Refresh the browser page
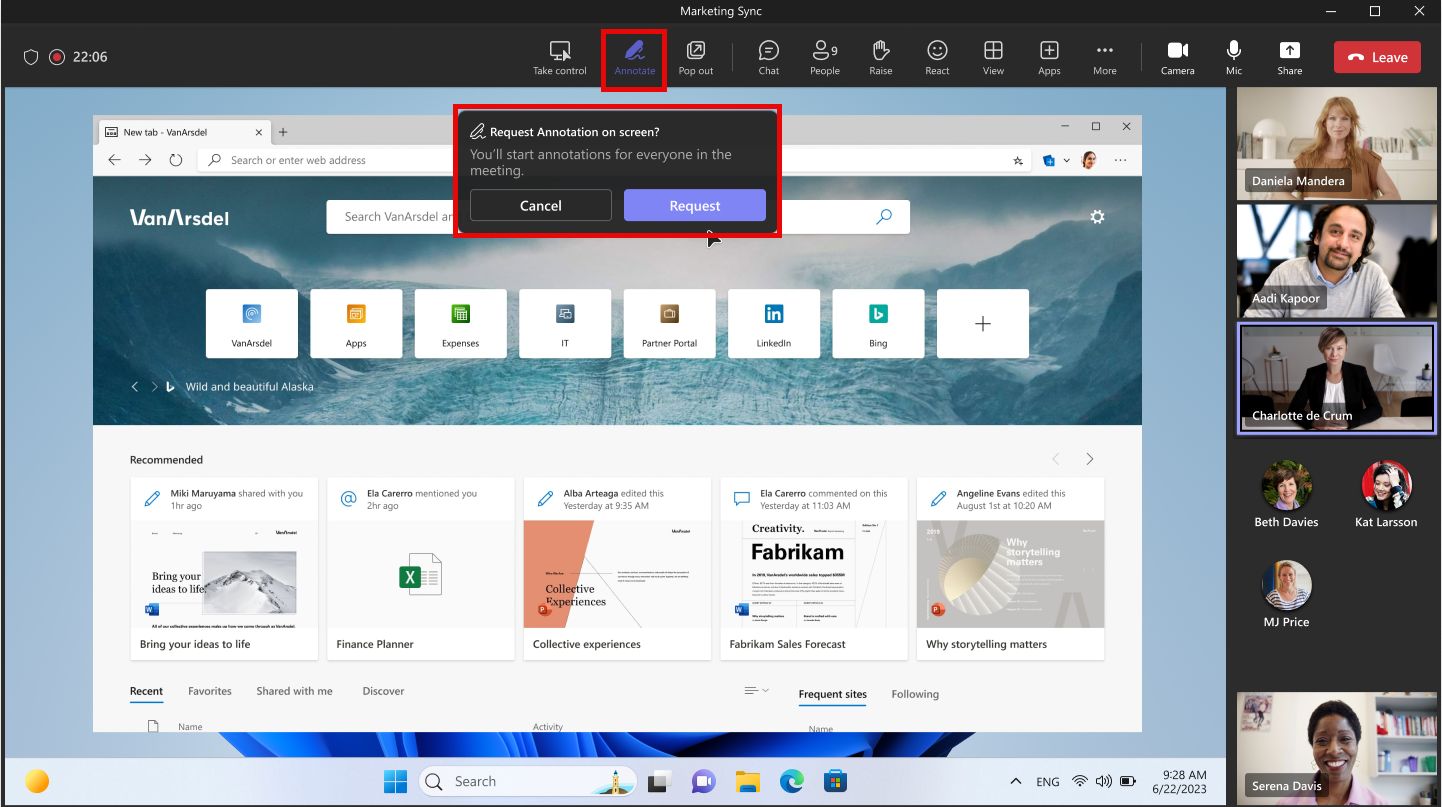Image resolution: width=1442 pixels, height=807 pixels. point(176,160)
